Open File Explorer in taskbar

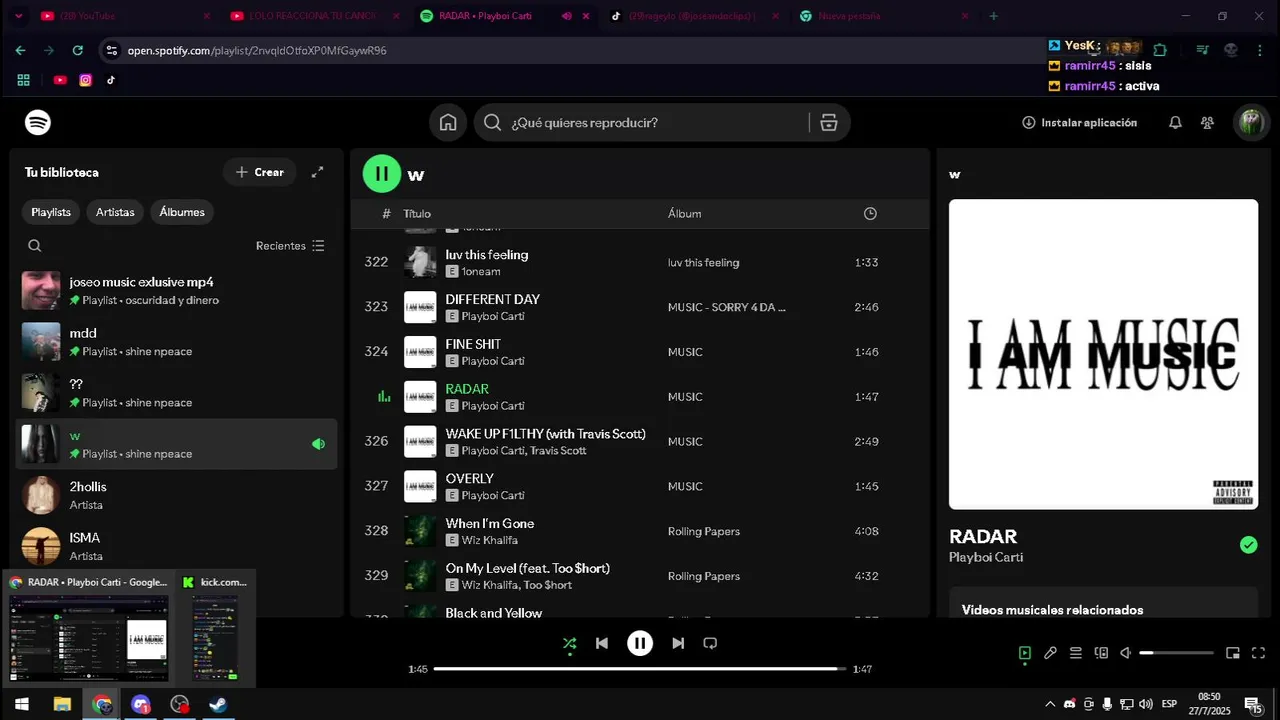62,704
